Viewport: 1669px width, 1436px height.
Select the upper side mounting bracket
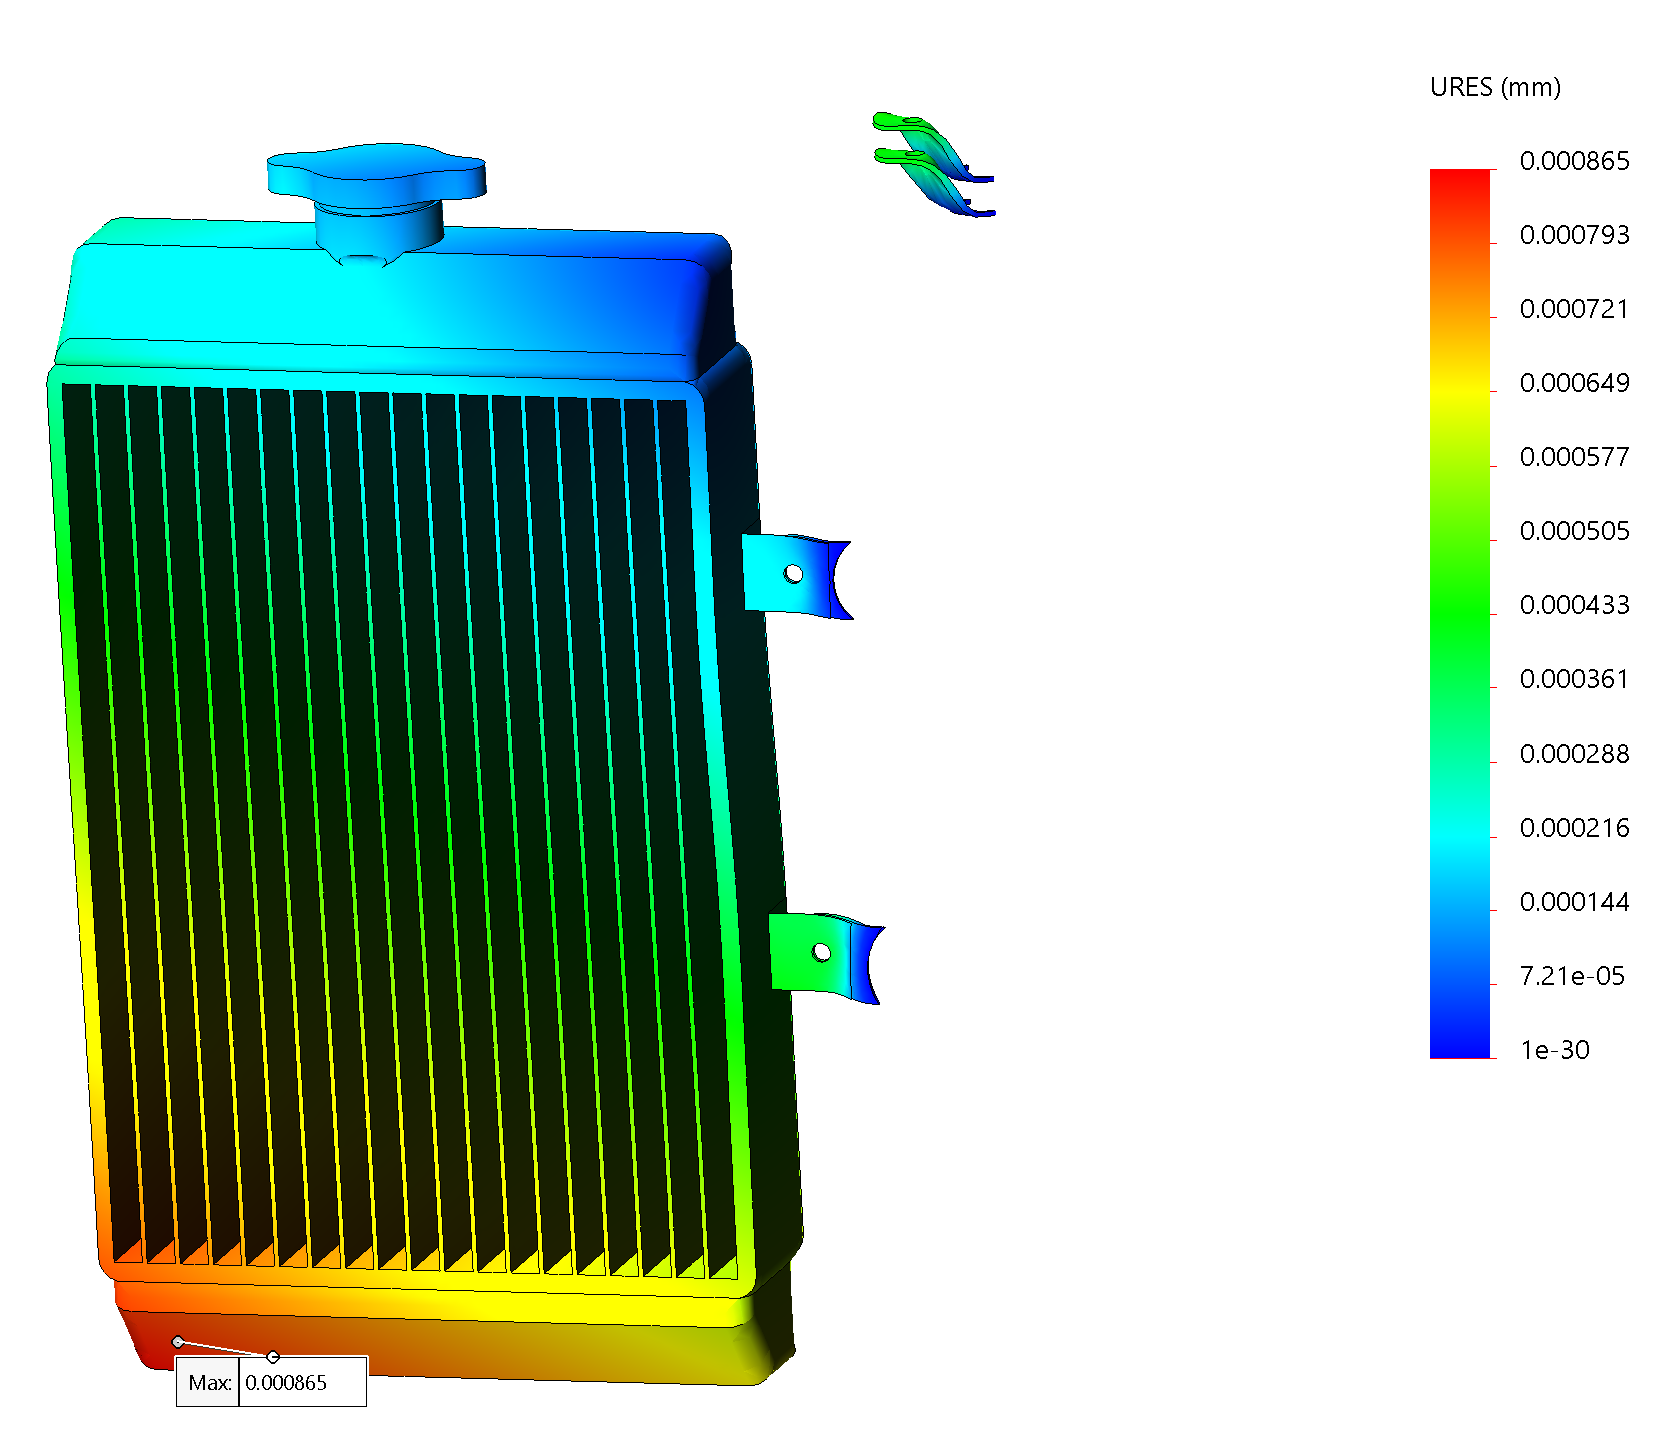click(796, 576)
